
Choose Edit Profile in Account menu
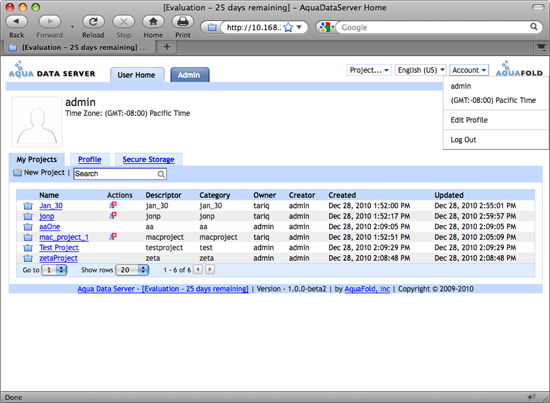coord(469,120)
